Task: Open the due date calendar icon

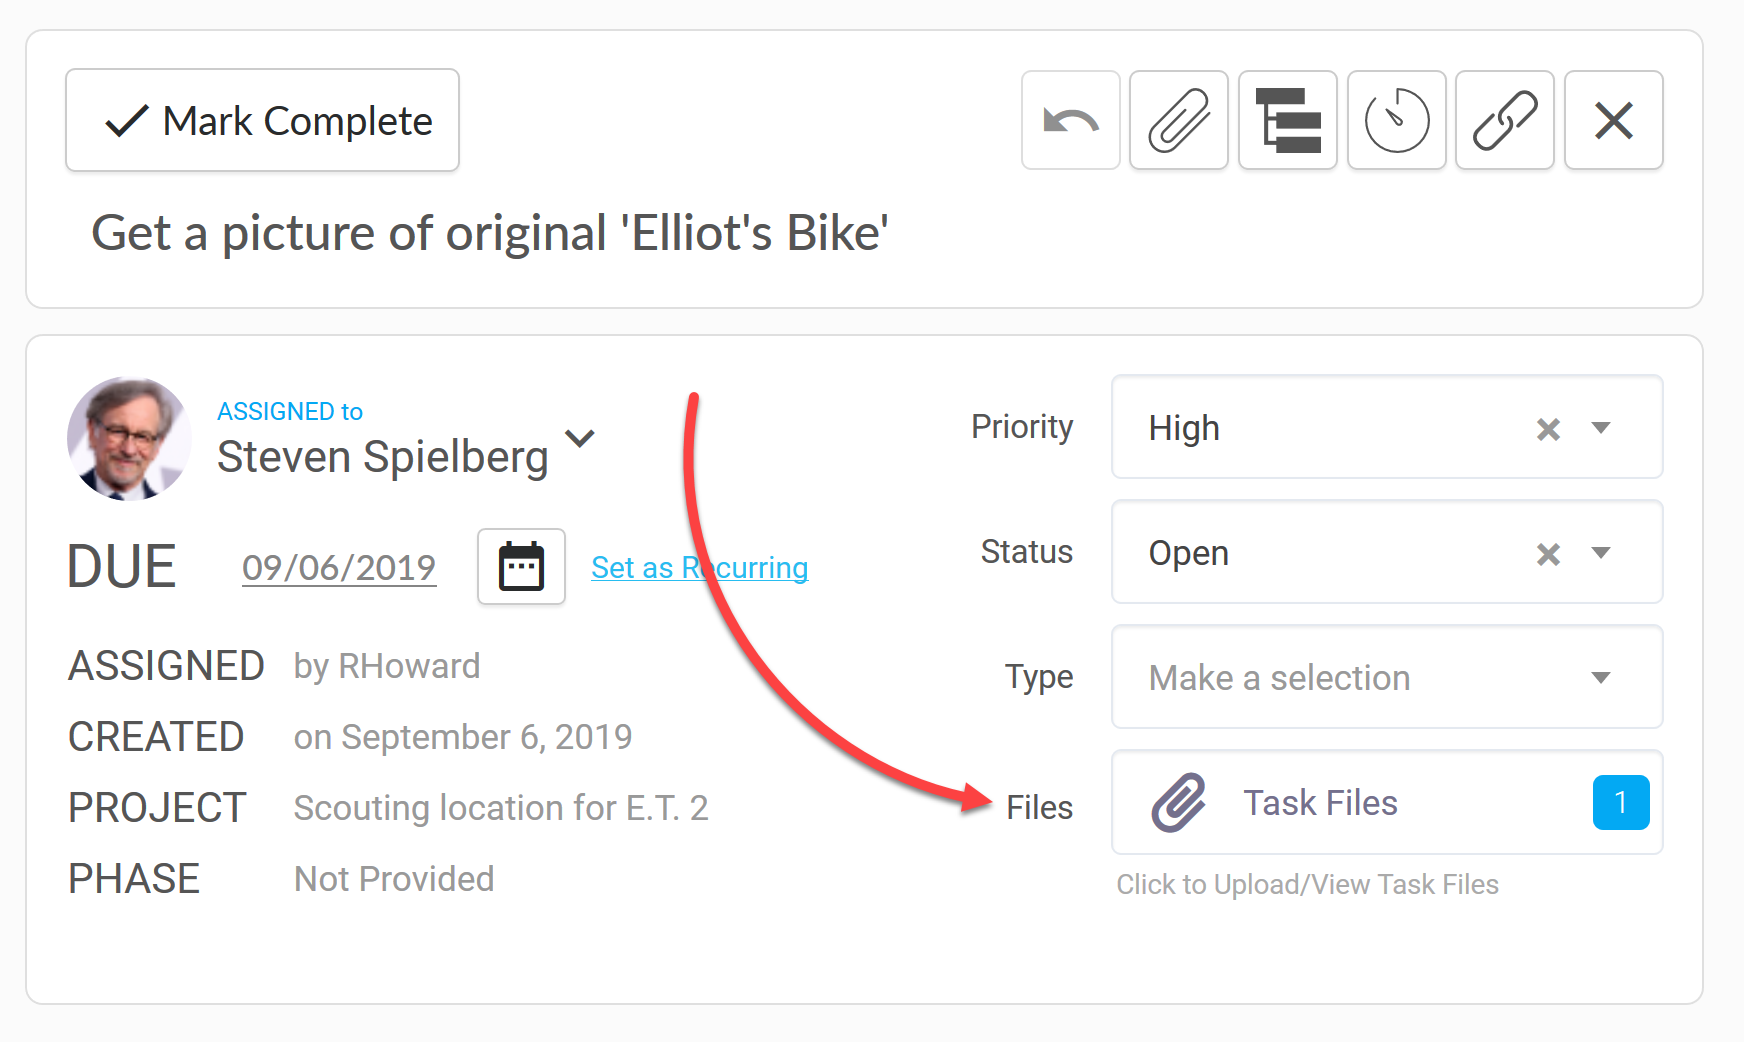Action: pos(521,567)
